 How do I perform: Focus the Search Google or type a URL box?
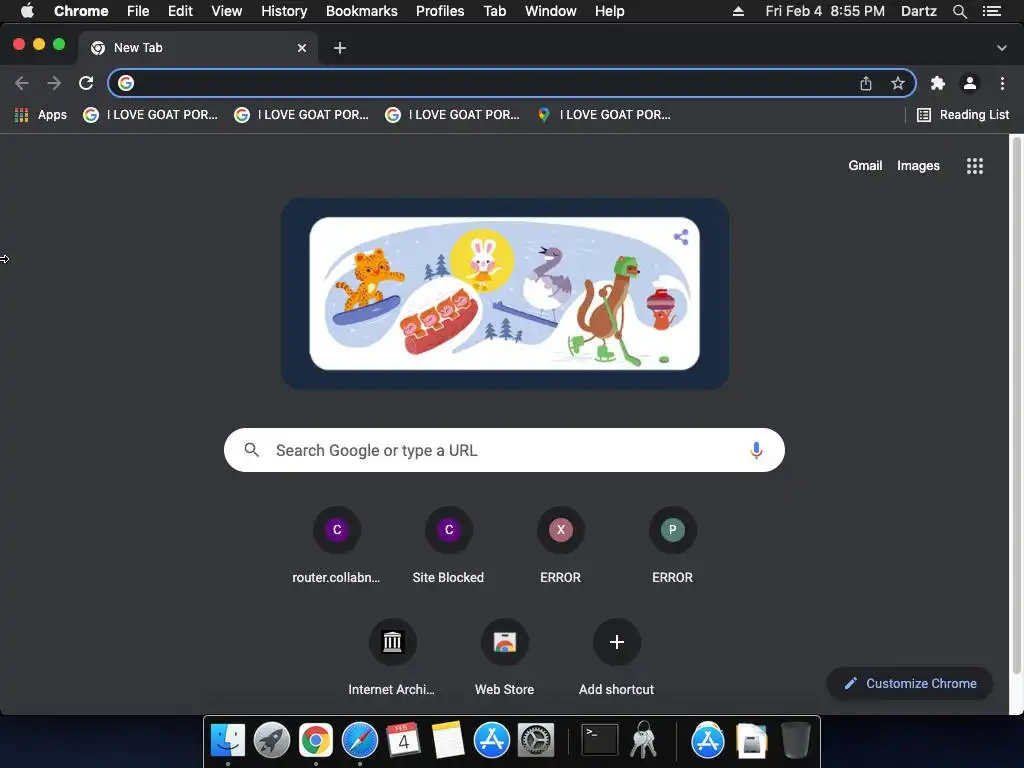504,450
